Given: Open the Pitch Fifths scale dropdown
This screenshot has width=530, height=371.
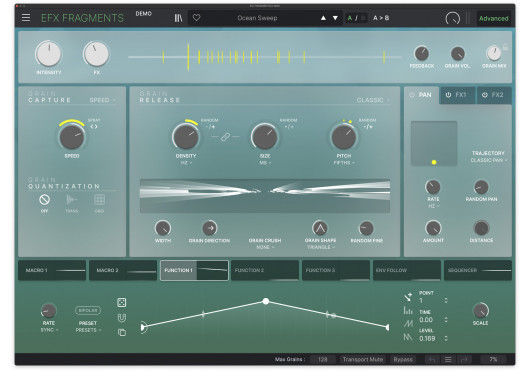Looking at the screenshot, I should coord(344,163).
